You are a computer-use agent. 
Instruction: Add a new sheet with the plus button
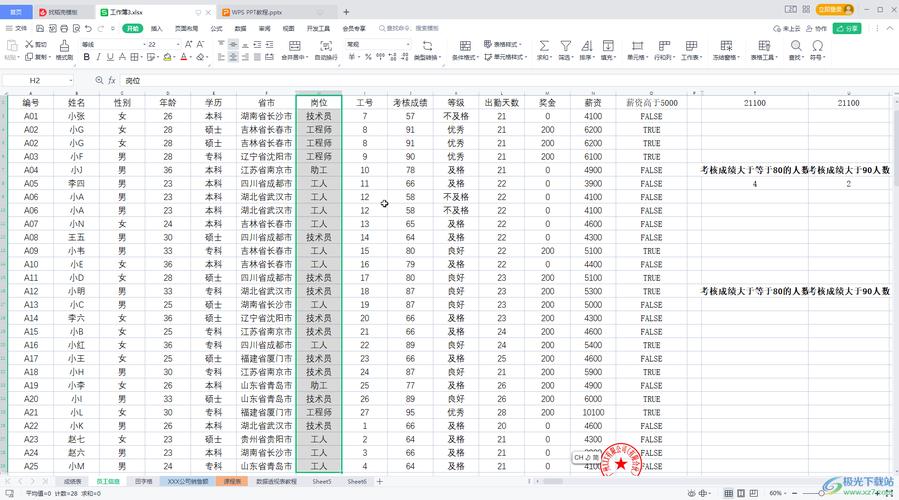click(x=380, y=482)
